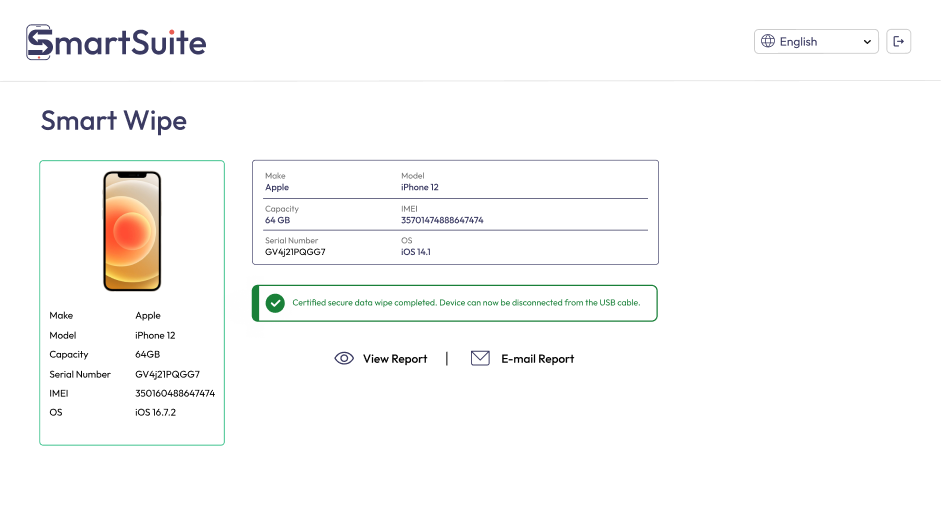Open the View Report link

[x=394, y=359]
